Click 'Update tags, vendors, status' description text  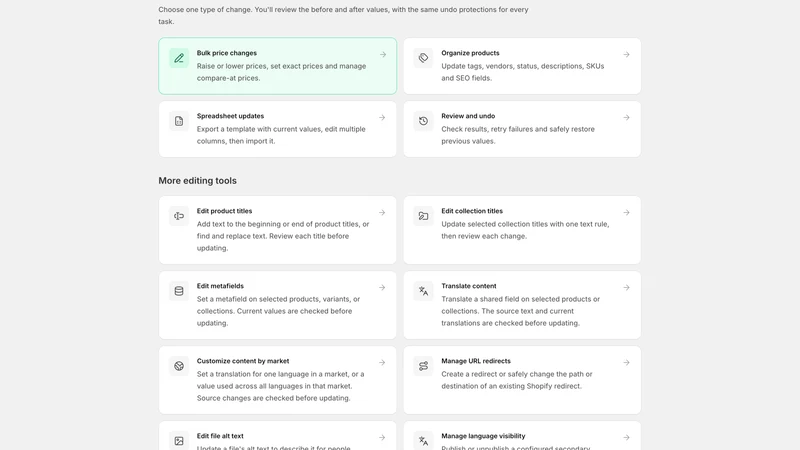coord(522,72)
